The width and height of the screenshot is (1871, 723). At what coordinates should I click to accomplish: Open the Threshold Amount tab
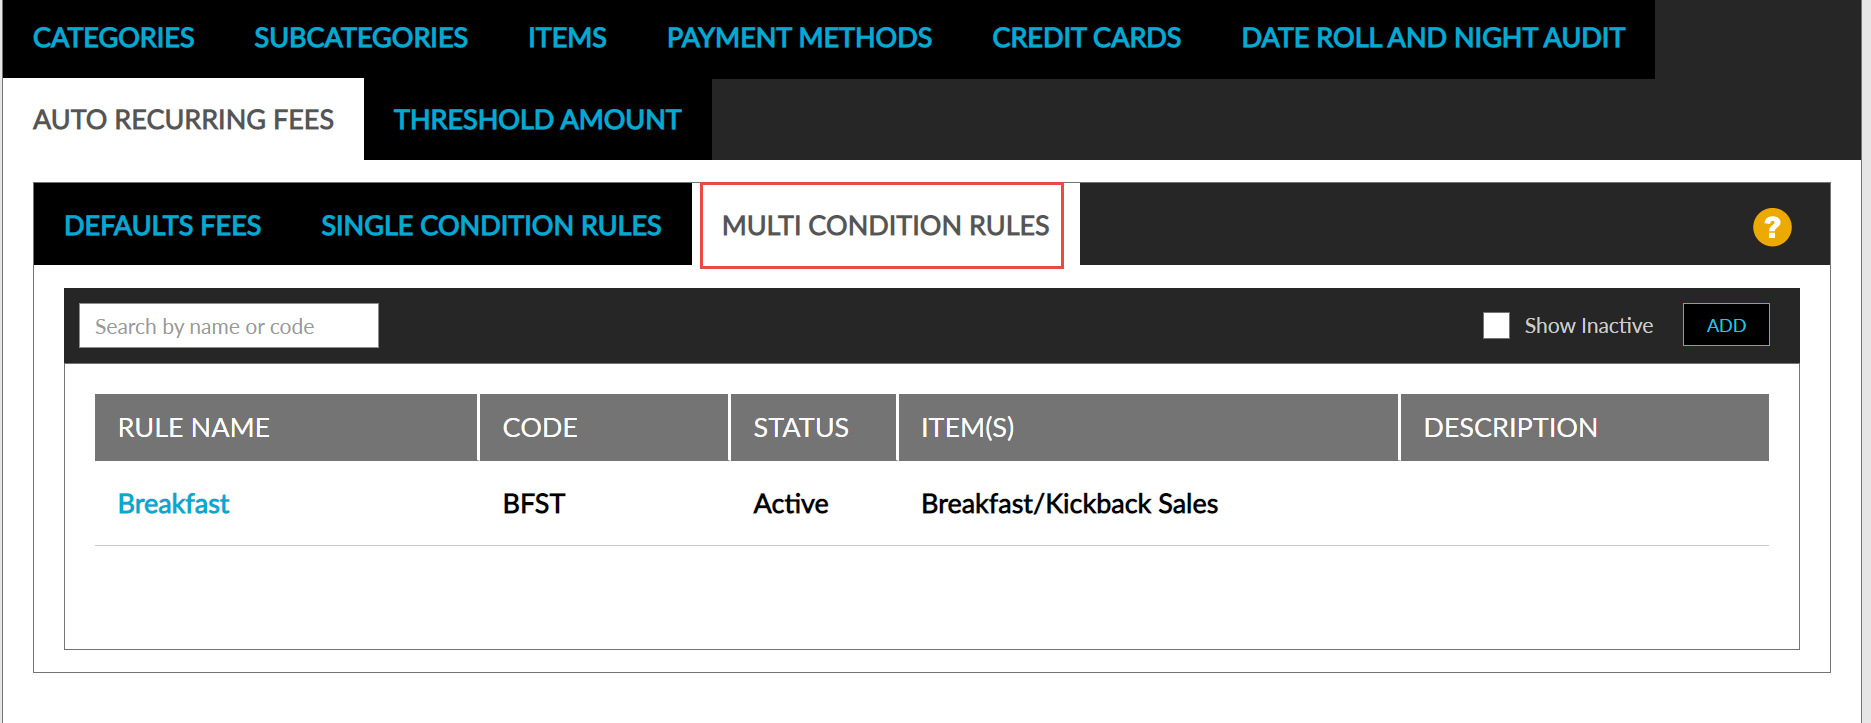point(537,120)
